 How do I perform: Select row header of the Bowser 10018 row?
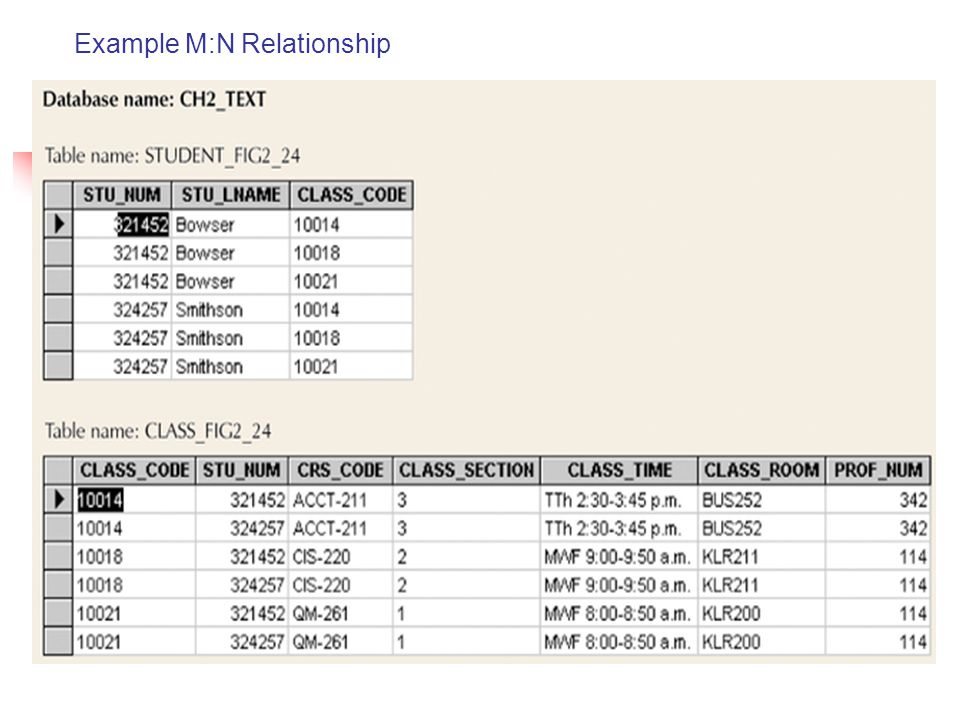tap(59, 252)
